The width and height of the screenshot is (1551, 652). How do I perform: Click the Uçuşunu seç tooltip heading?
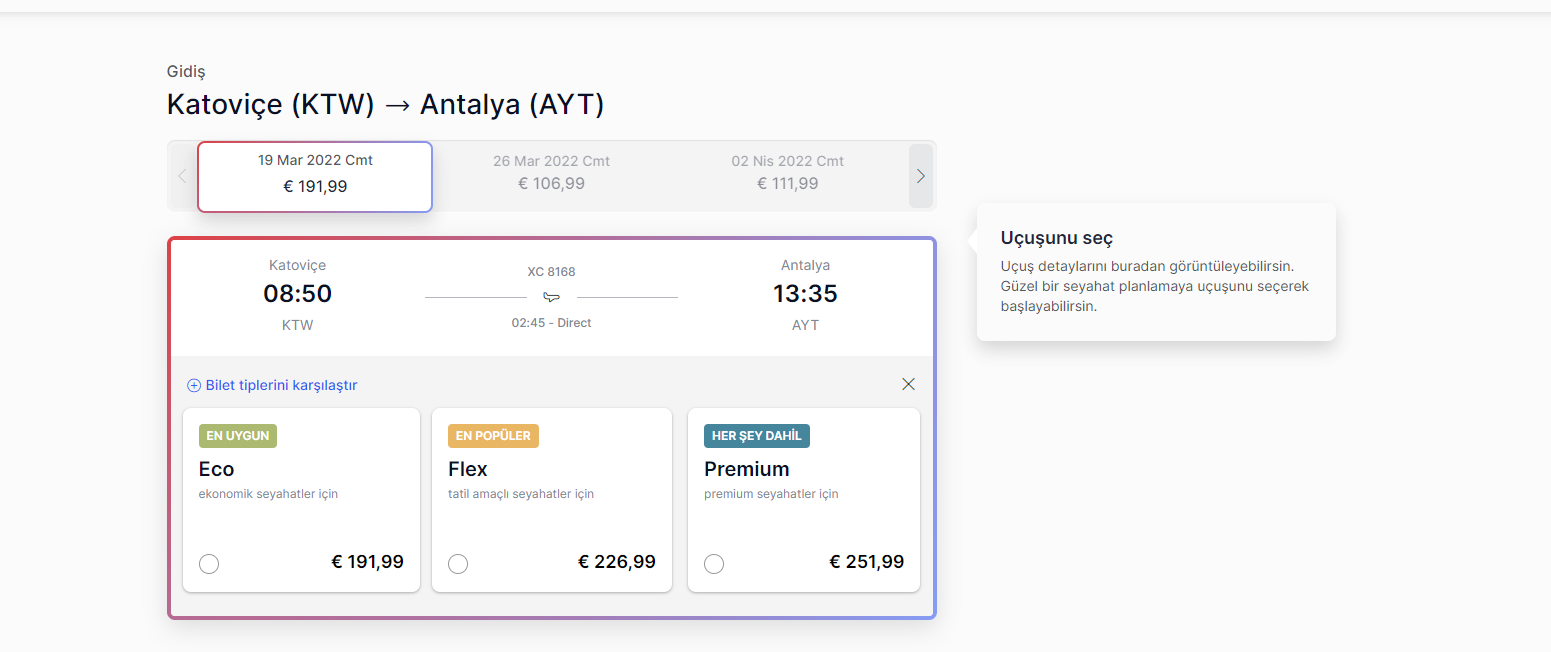tap(1057, 238)
